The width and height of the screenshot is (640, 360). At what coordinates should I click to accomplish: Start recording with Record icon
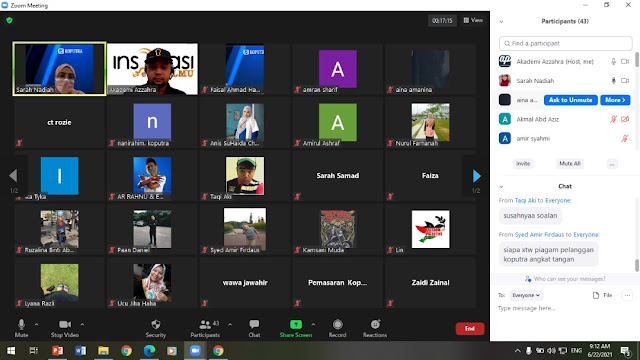(x=337, y=328)
